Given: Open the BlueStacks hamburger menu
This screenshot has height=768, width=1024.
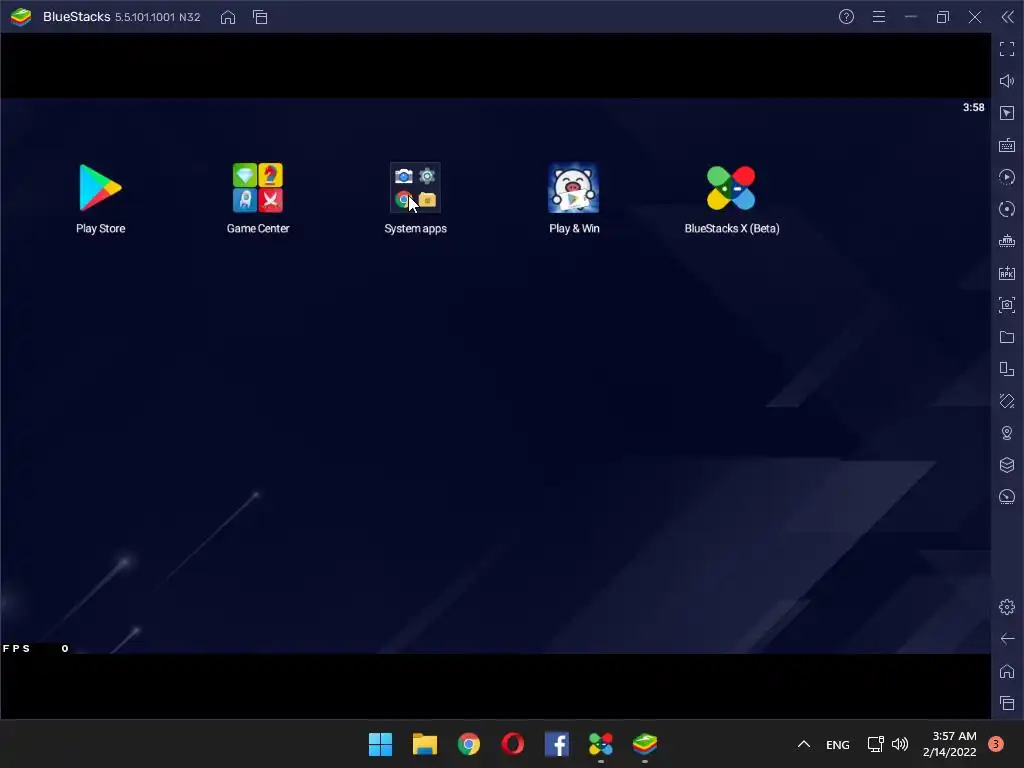Looking at the screenshot, I should 879,17.
